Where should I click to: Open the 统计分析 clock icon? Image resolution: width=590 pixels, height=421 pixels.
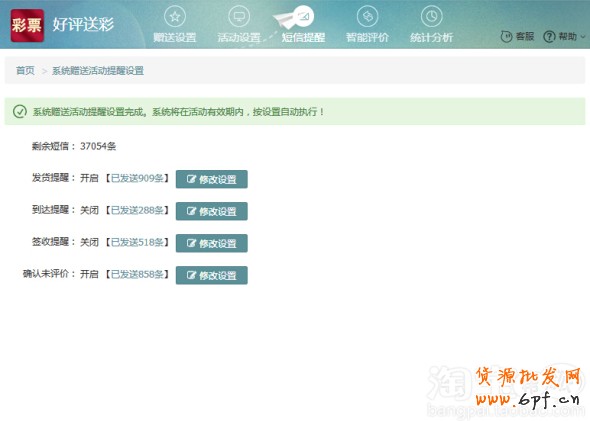click(432, 17)
